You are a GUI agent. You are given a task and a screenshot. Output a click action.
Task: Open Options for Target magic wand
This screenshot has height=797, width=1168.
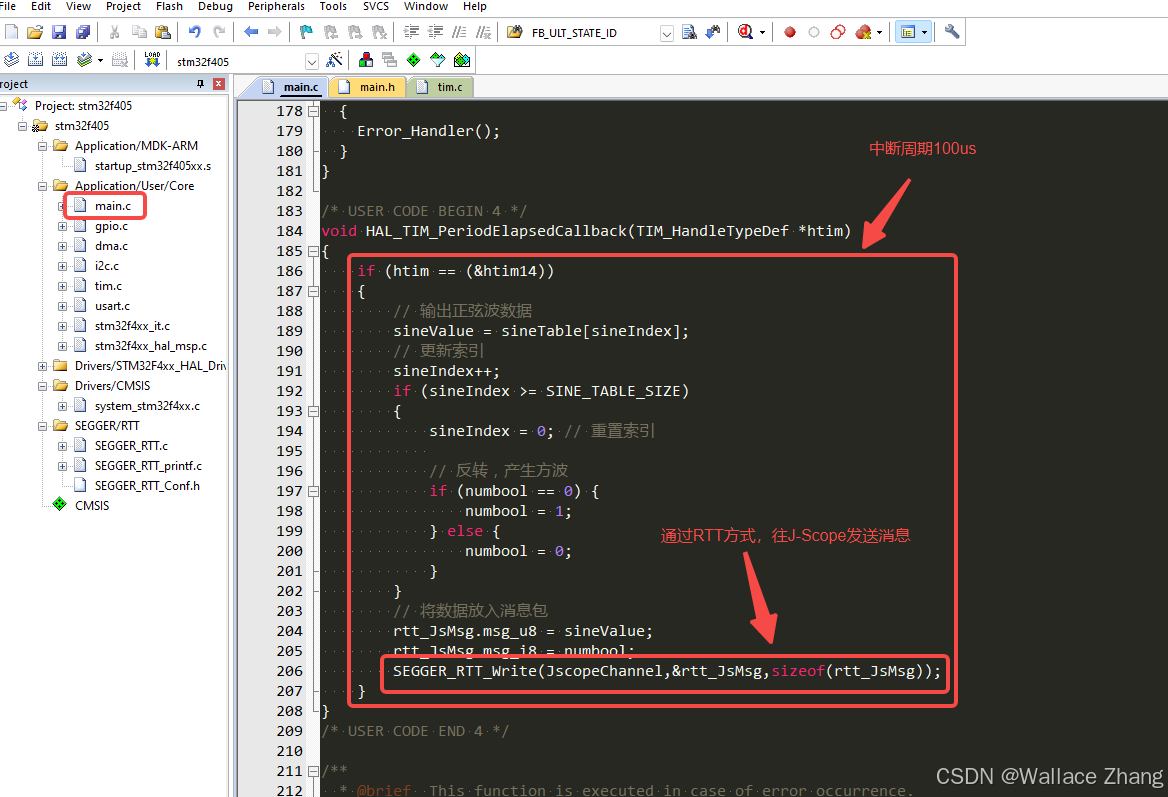tap(334, 60)
